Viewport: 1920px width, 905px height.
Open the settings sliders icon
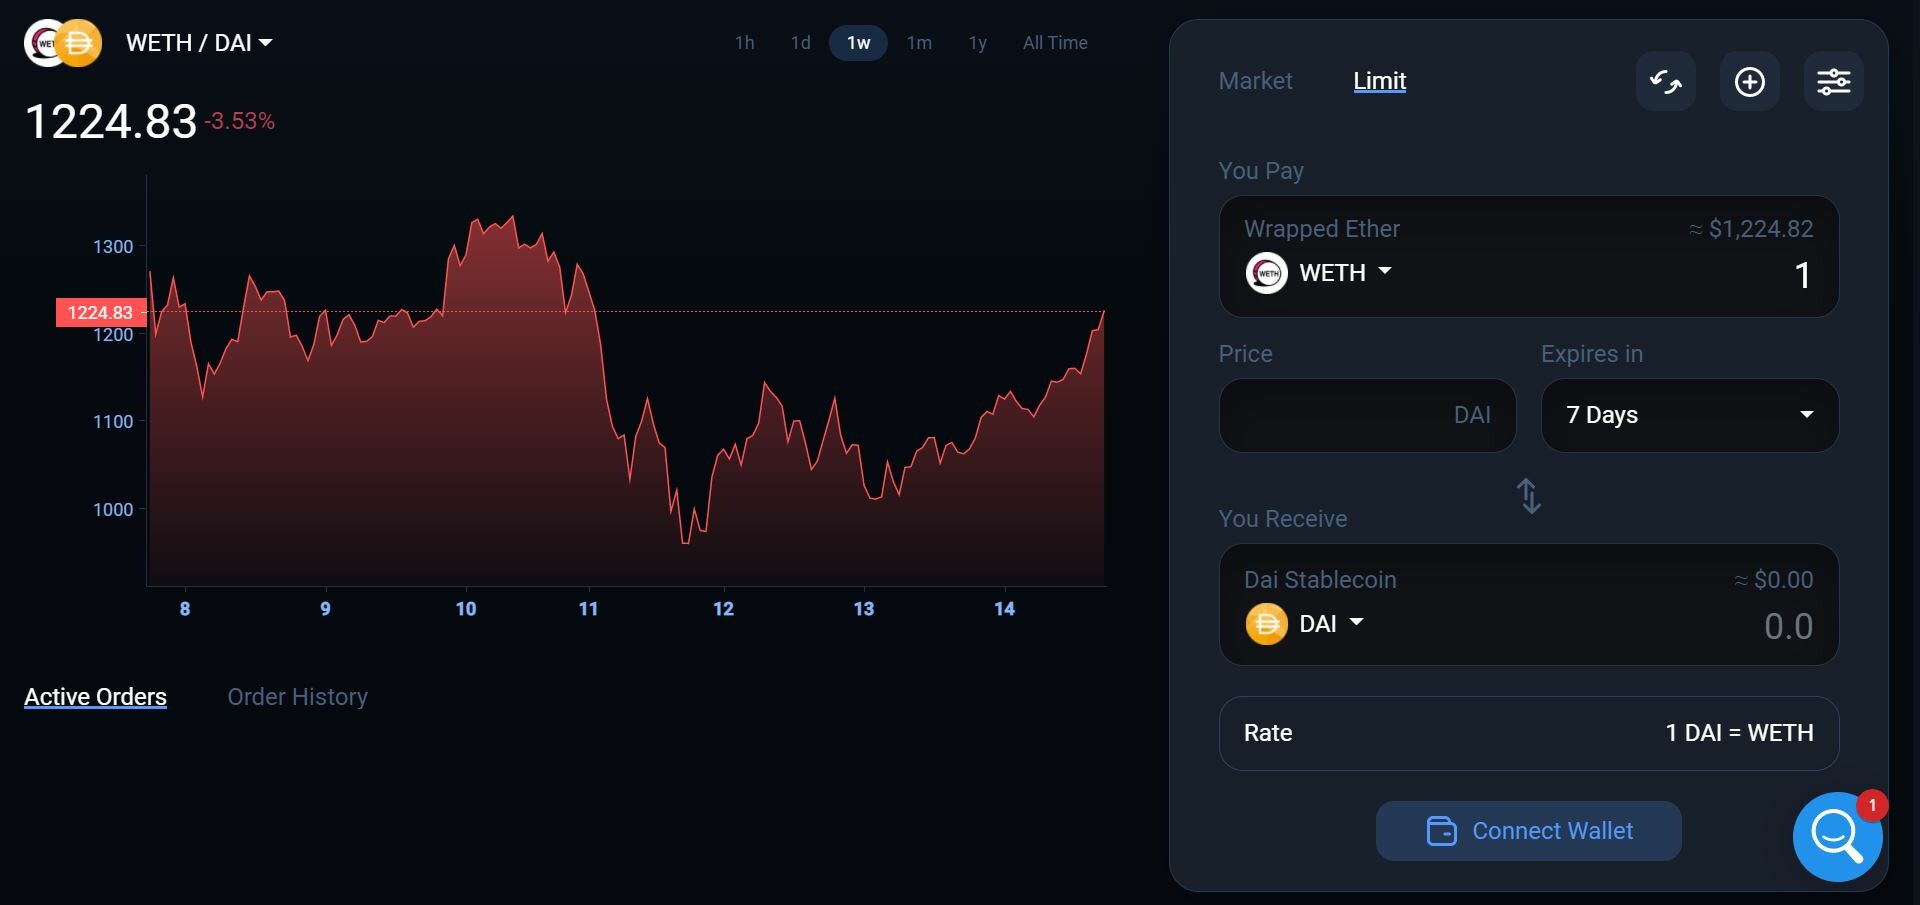[1833, 82]
